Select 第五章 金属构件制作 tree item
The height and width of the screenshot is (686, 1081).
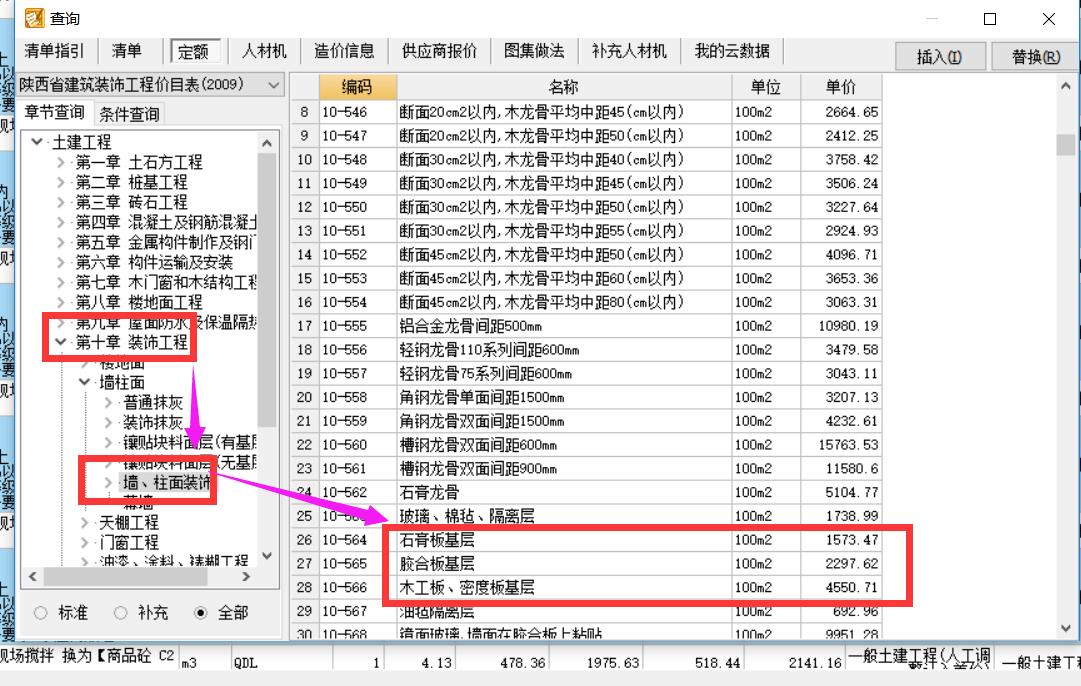click(165, 243)
